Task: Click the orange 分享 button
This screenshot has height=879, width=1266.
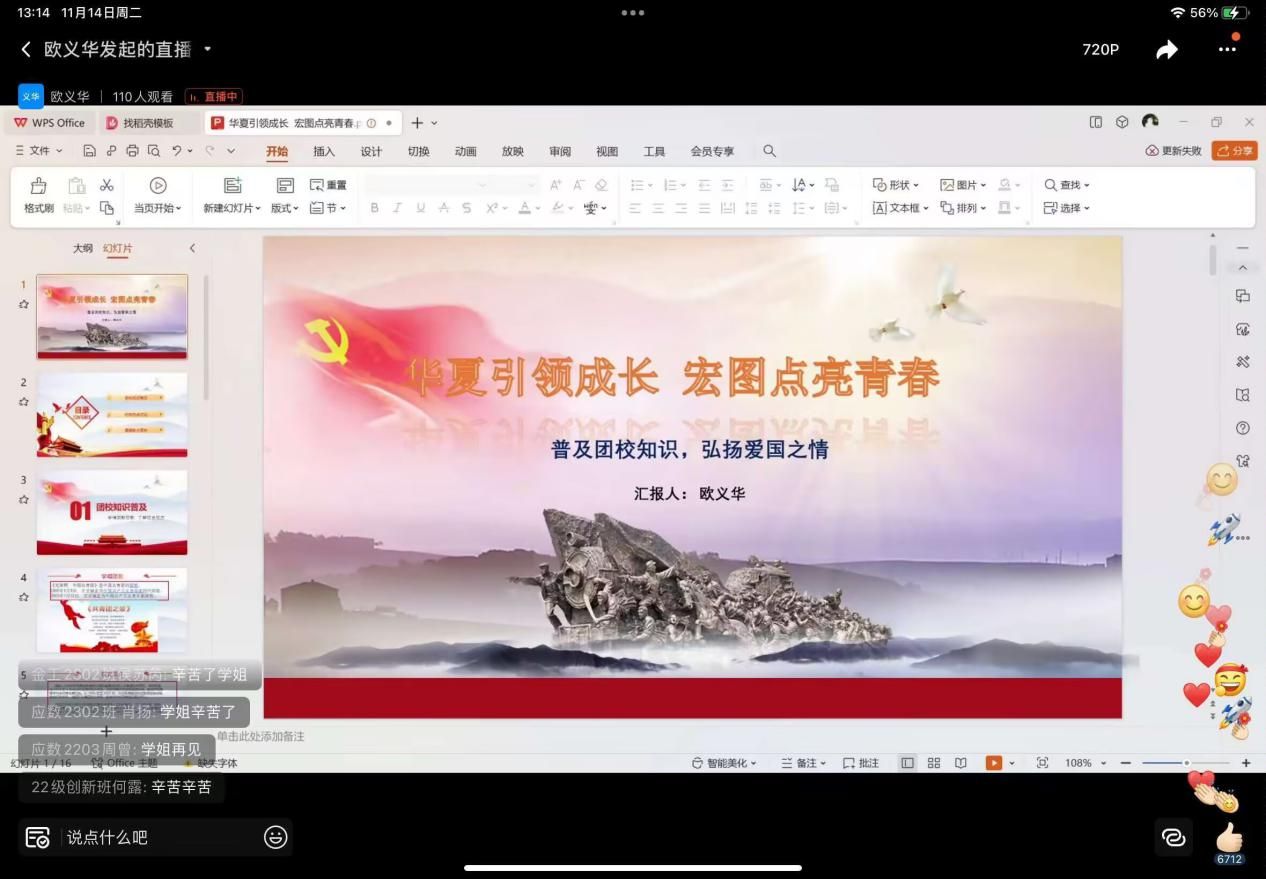Action: [1234, 151]
